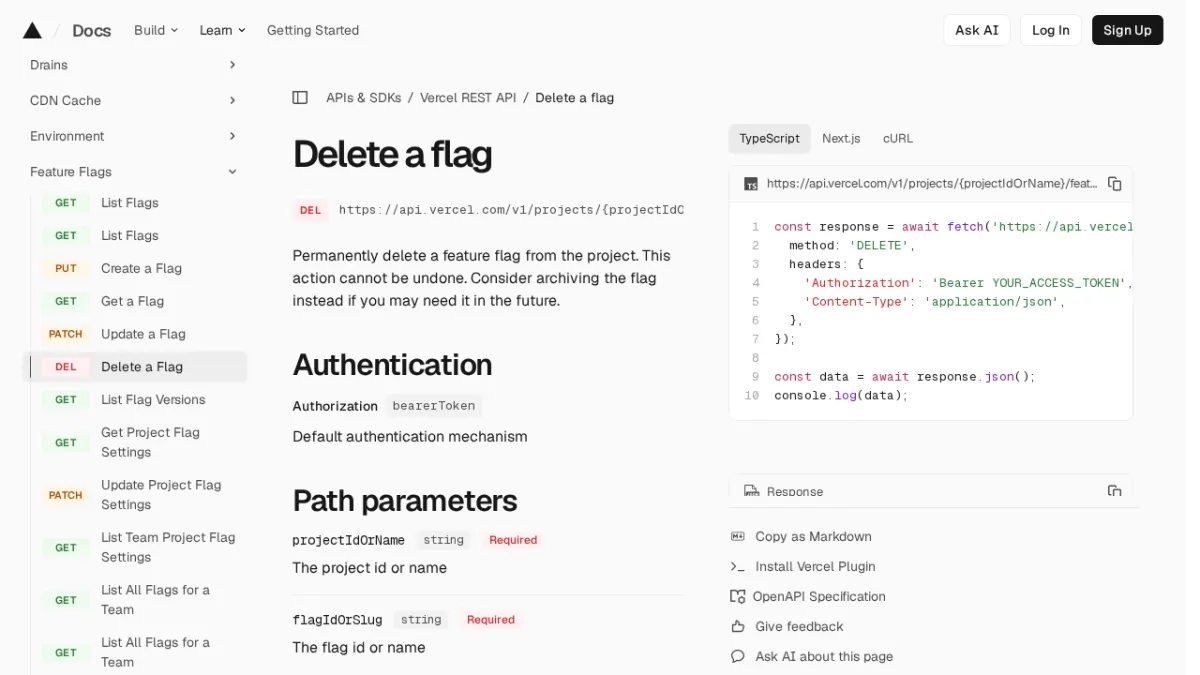Click Copy as Markdown text link
The width and height of the screenshot is (1200, 675).
click(x=813, y=537)
